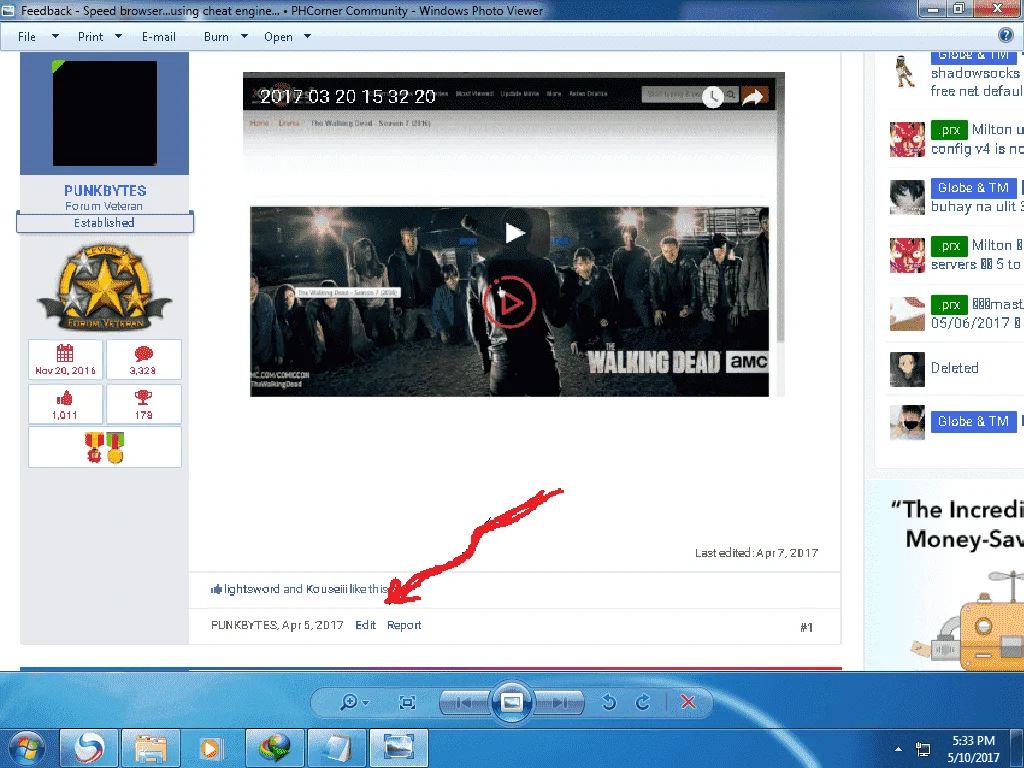Click the watch later clock icon
Screen dimensions: 1024x768
(x=712, y=97)
